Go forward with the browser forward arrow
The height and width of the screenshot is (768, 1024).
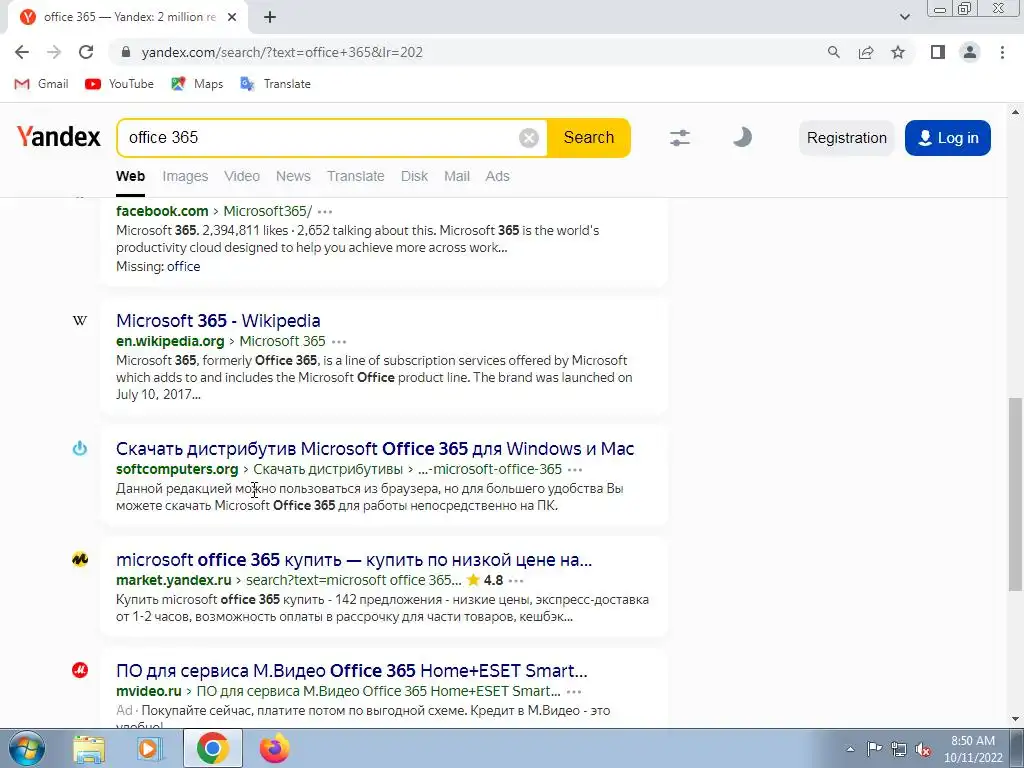[x=54, y=52]
